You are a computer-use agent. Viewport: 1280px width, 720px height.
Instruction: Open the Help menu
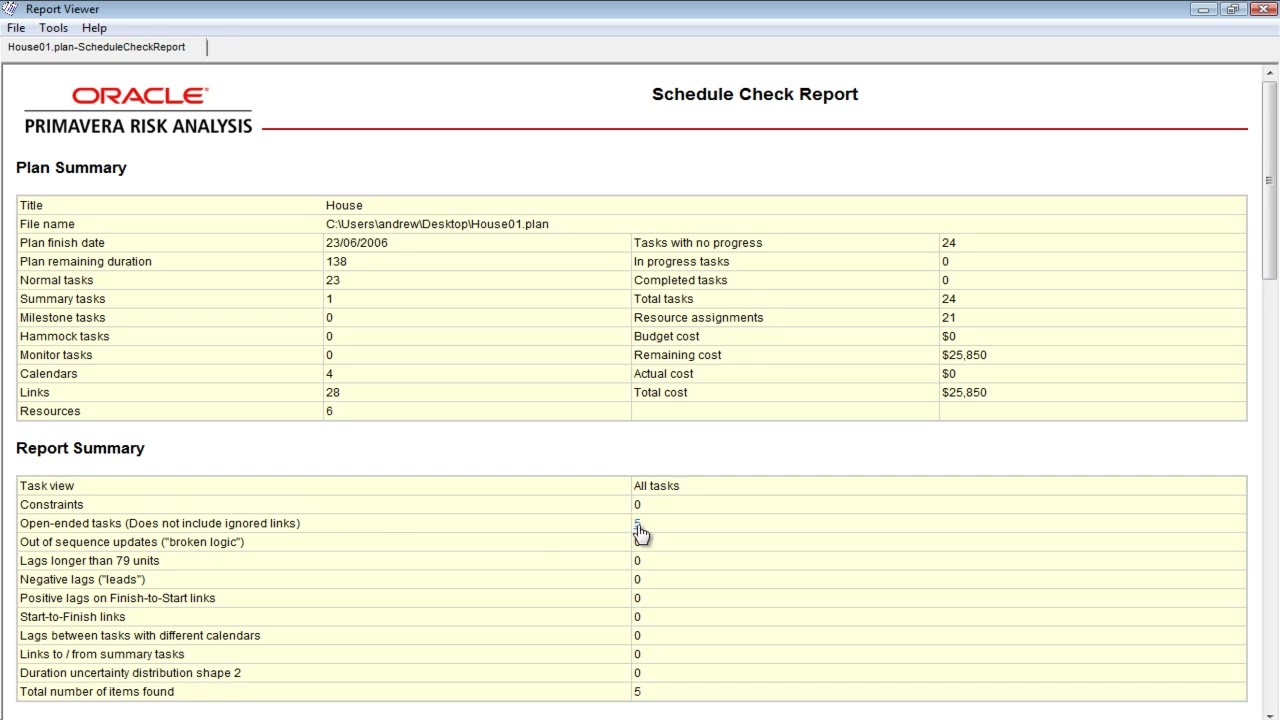click(x=94, y=28)
